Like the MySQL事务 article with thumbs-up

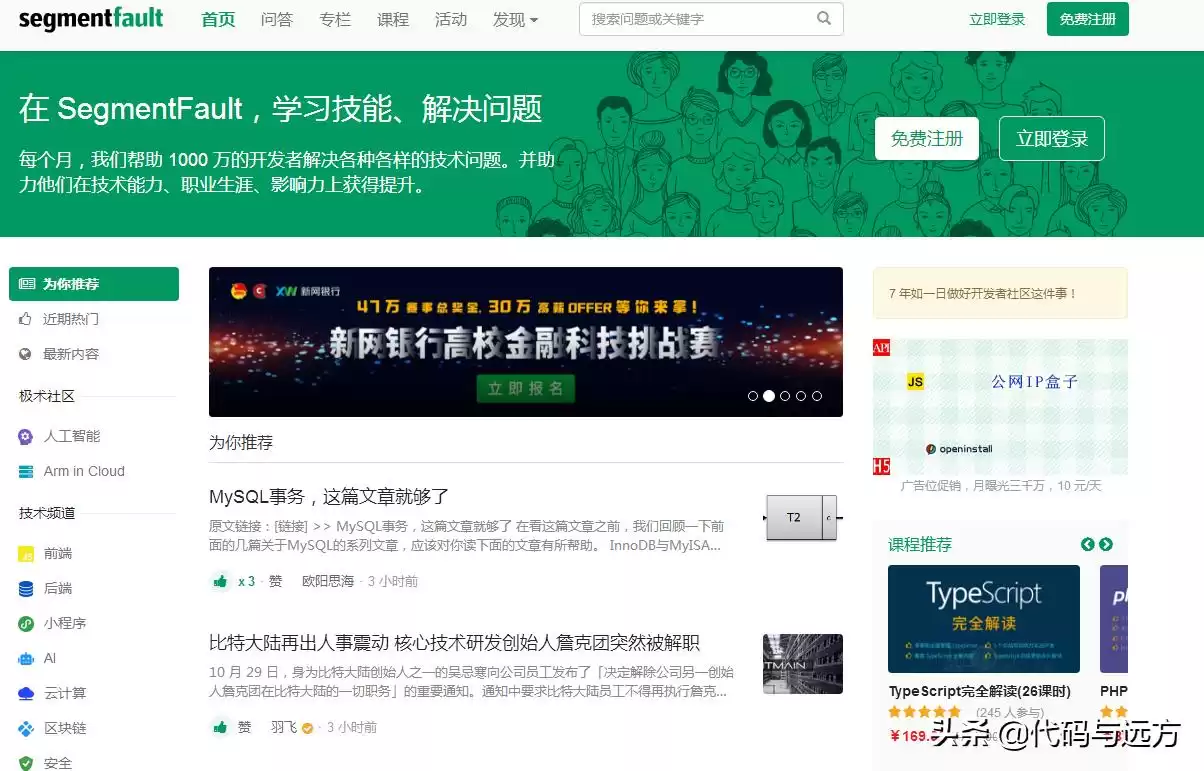tap(220, 580)
